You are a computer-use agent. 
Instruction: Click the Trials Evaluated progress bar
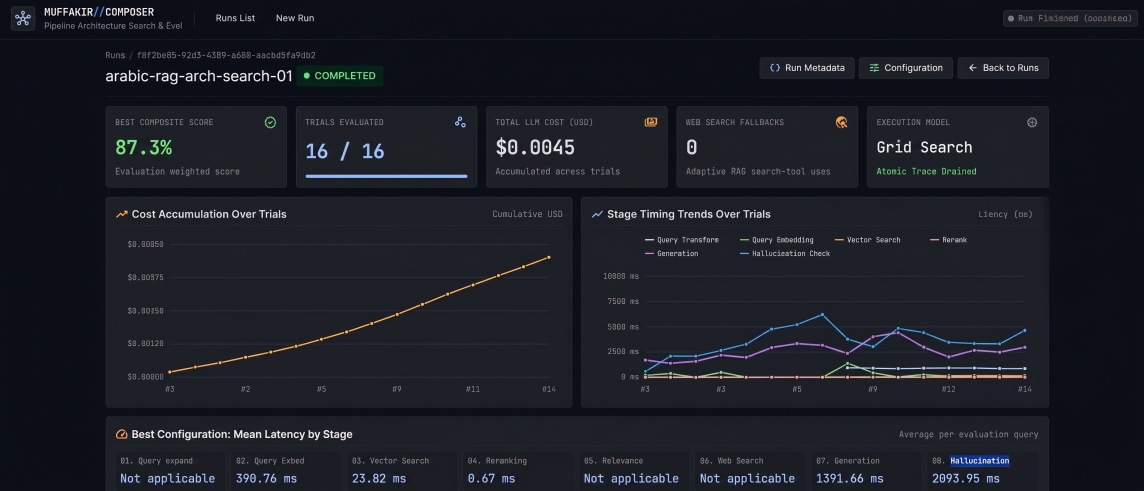386,176
